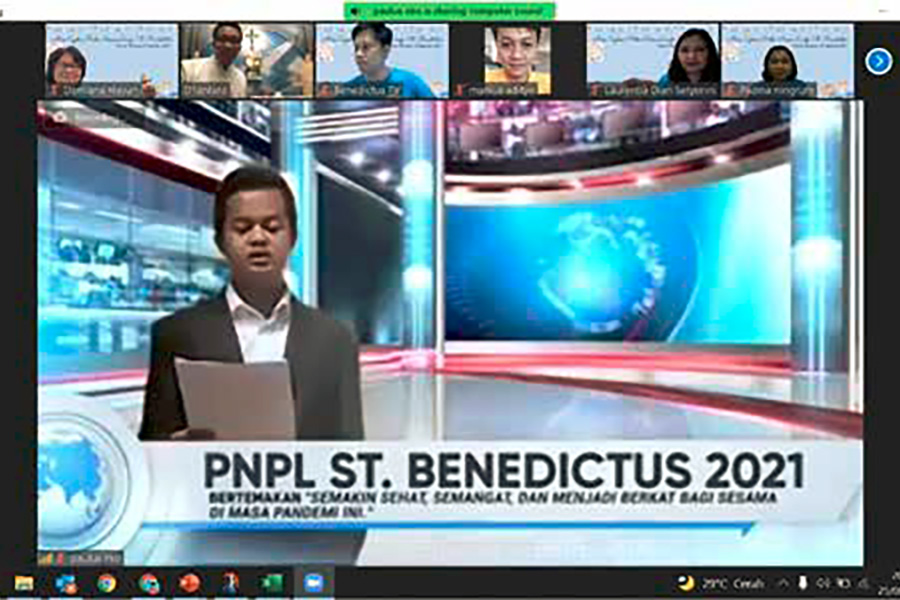This screenshot has width=900, height=600.
Task: Open the second Chrome icon in taskbar
Action: (x=149, y=583)
